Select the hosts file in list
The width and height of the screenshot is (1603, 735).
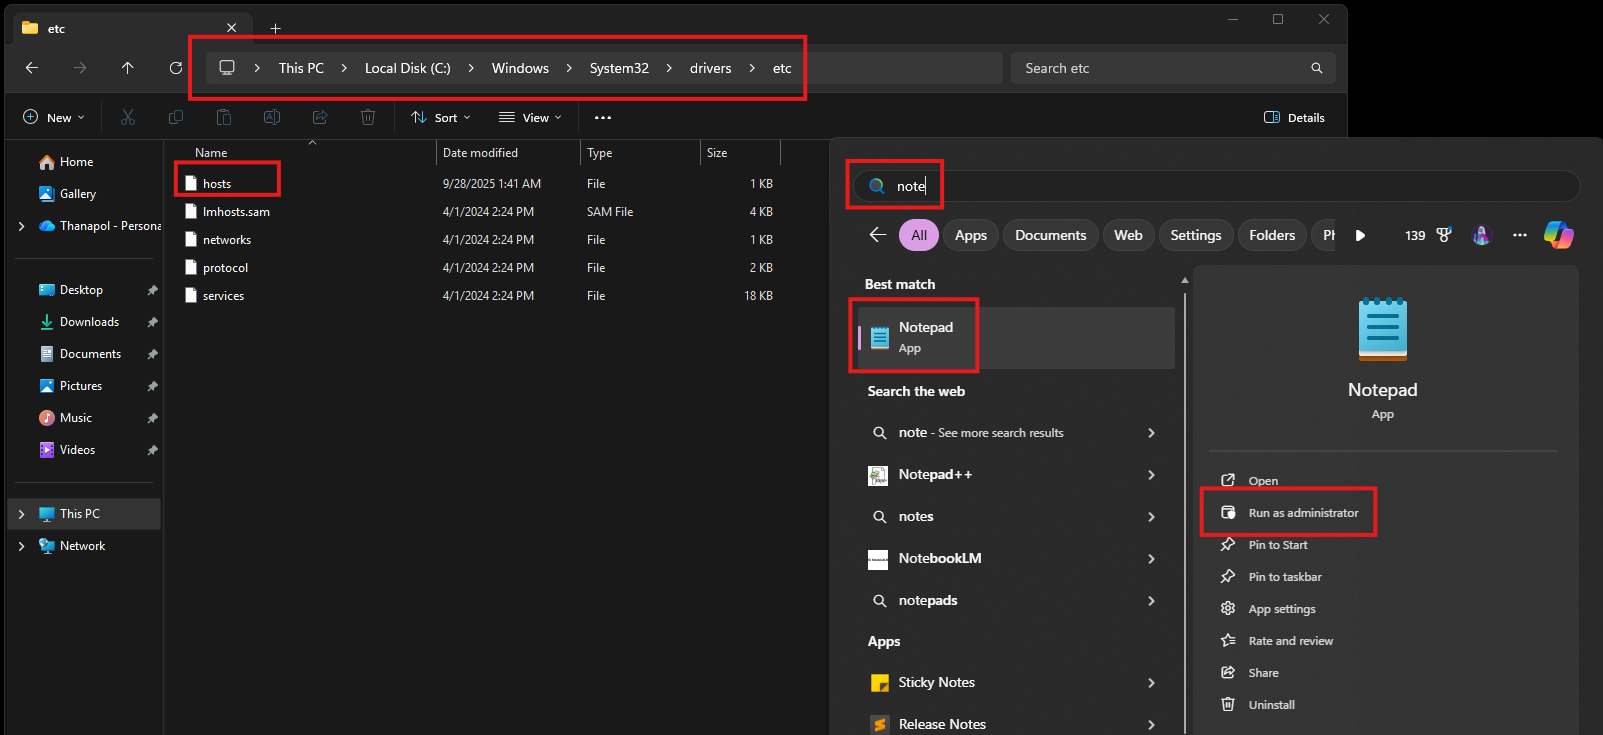click(217, 184)
